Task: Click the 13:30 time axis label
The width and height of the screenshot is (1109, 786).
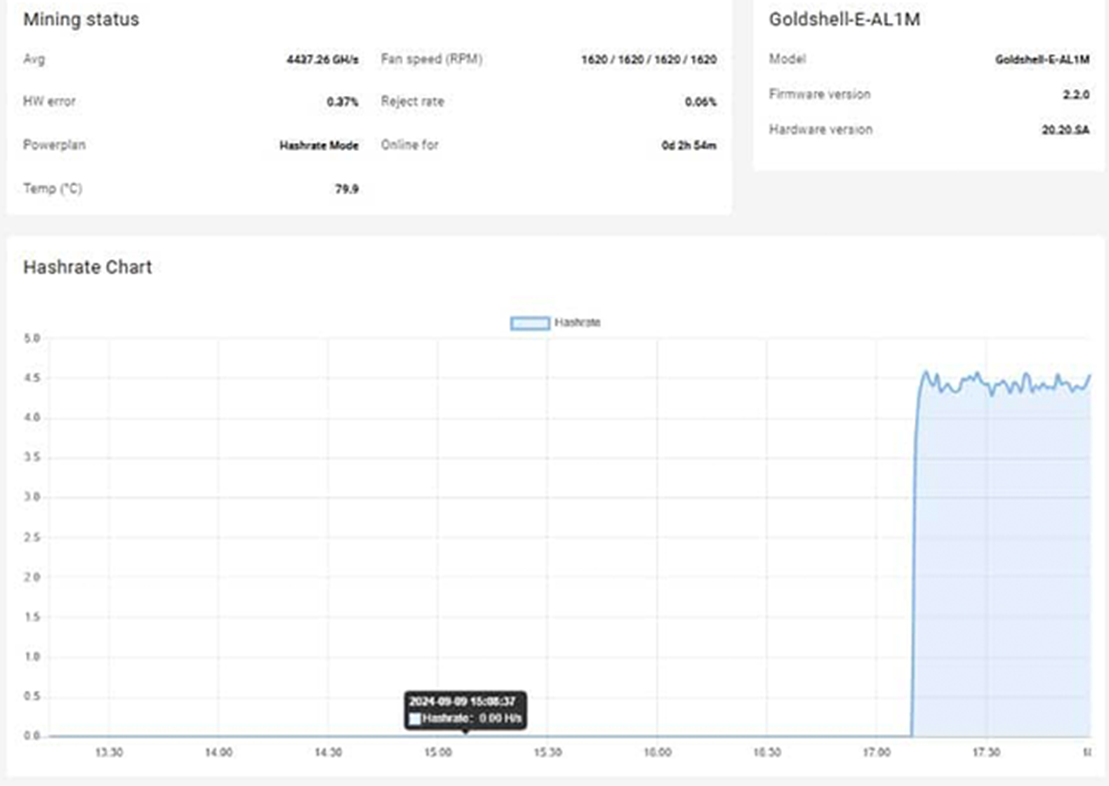Action: pyautogui.click(x=108, y=752)
